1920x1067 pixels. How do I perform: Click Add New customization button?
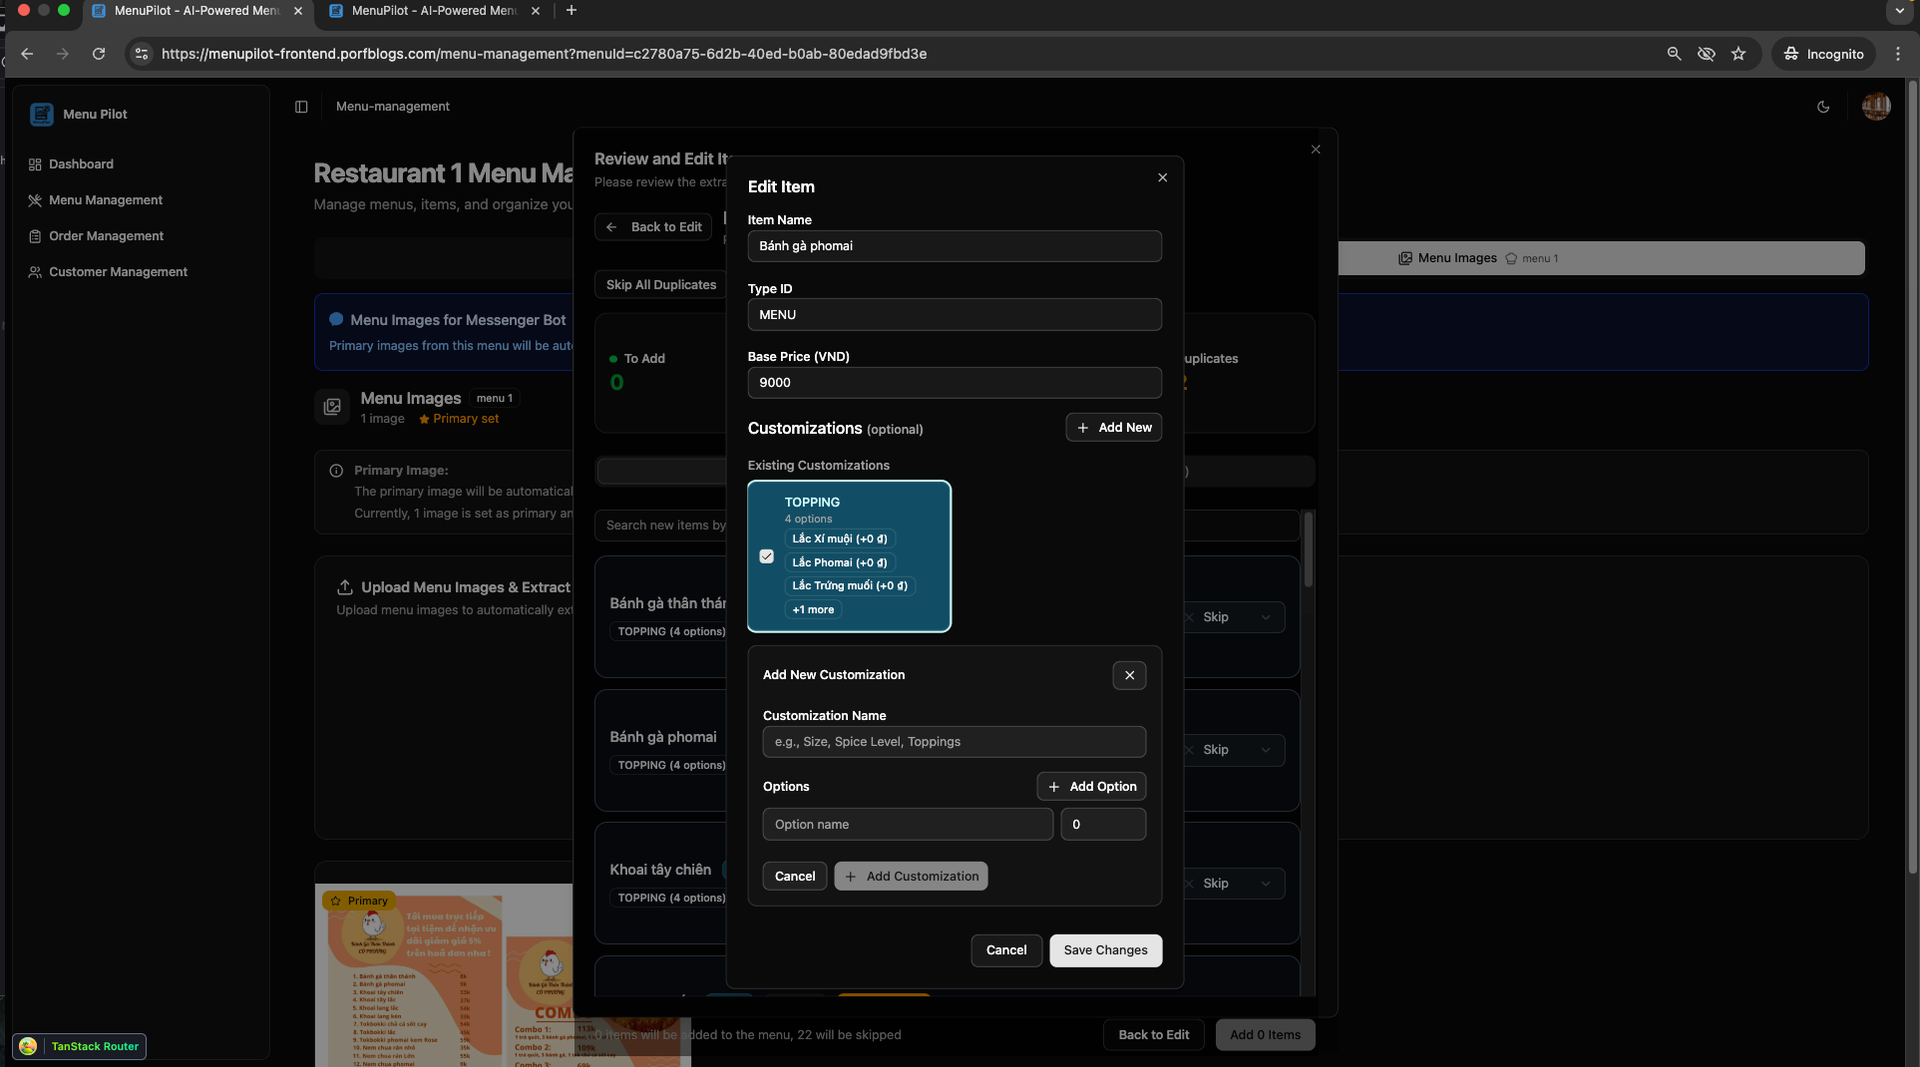coord(1114,427)
